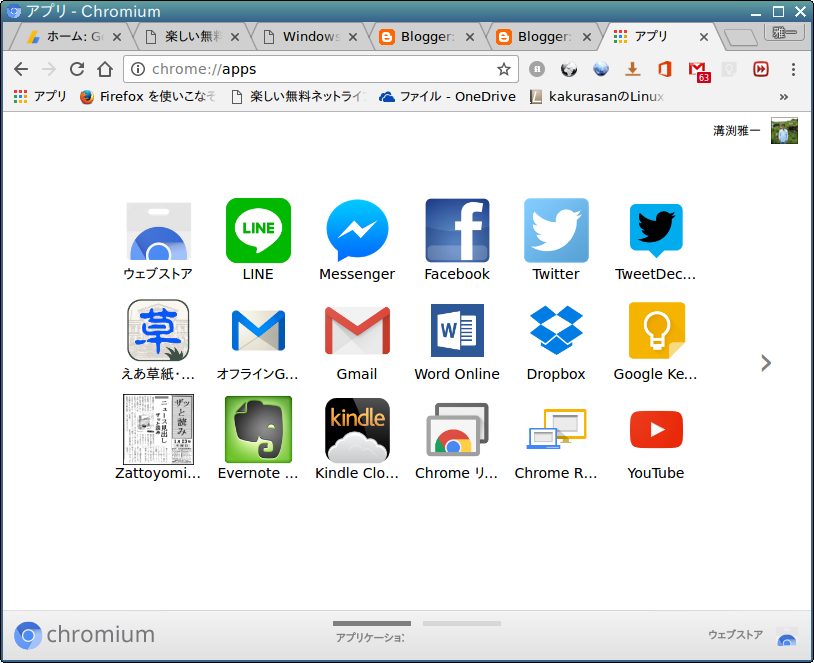
Task: Go to next apps page arrow
Action: 766,363
